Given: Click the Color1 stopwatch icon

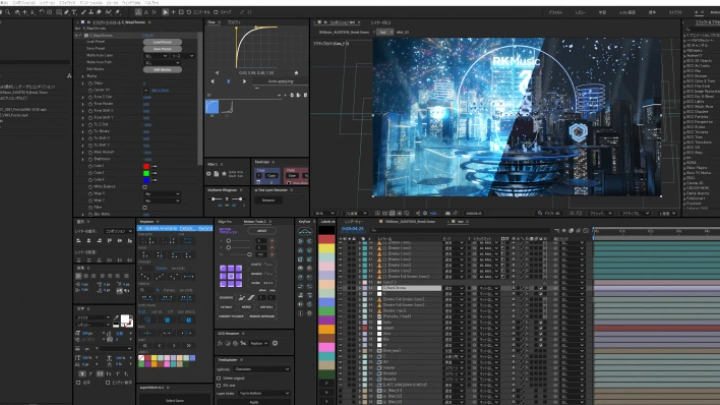Looking at the screenshot, I should pyautogui.click(x=90, y=166).
